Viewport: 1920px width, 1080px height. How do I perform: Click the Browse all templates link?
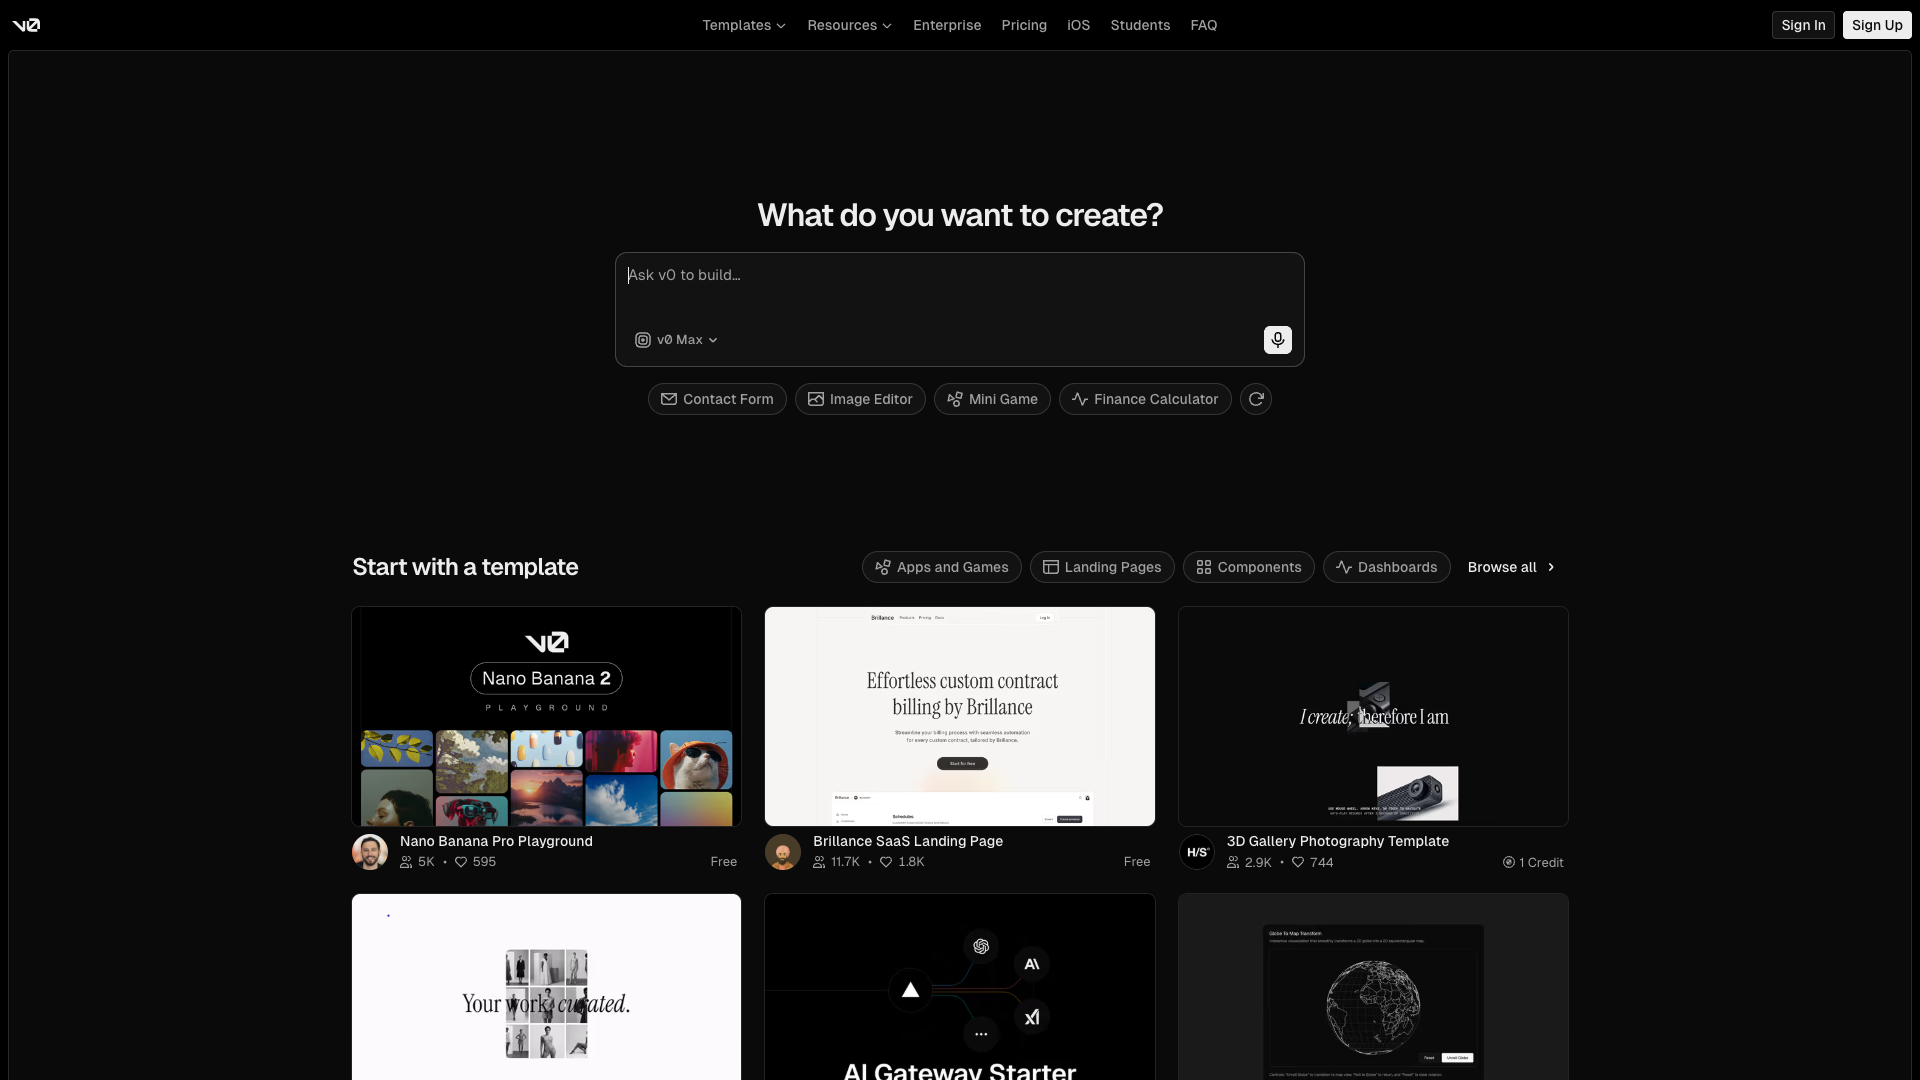[x=1509, y=567]
